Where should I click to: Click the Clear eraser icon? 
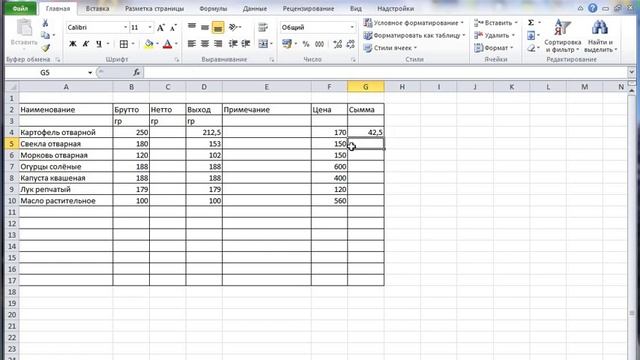click(x=531, y=48)
